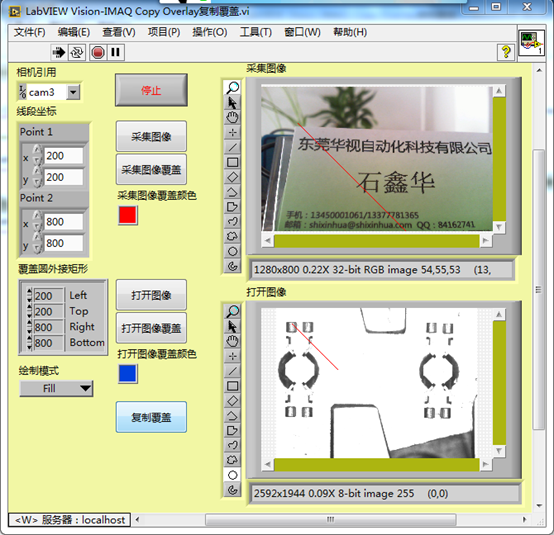Click the horizontal scrollbar under the 采集图像 display

377,241
